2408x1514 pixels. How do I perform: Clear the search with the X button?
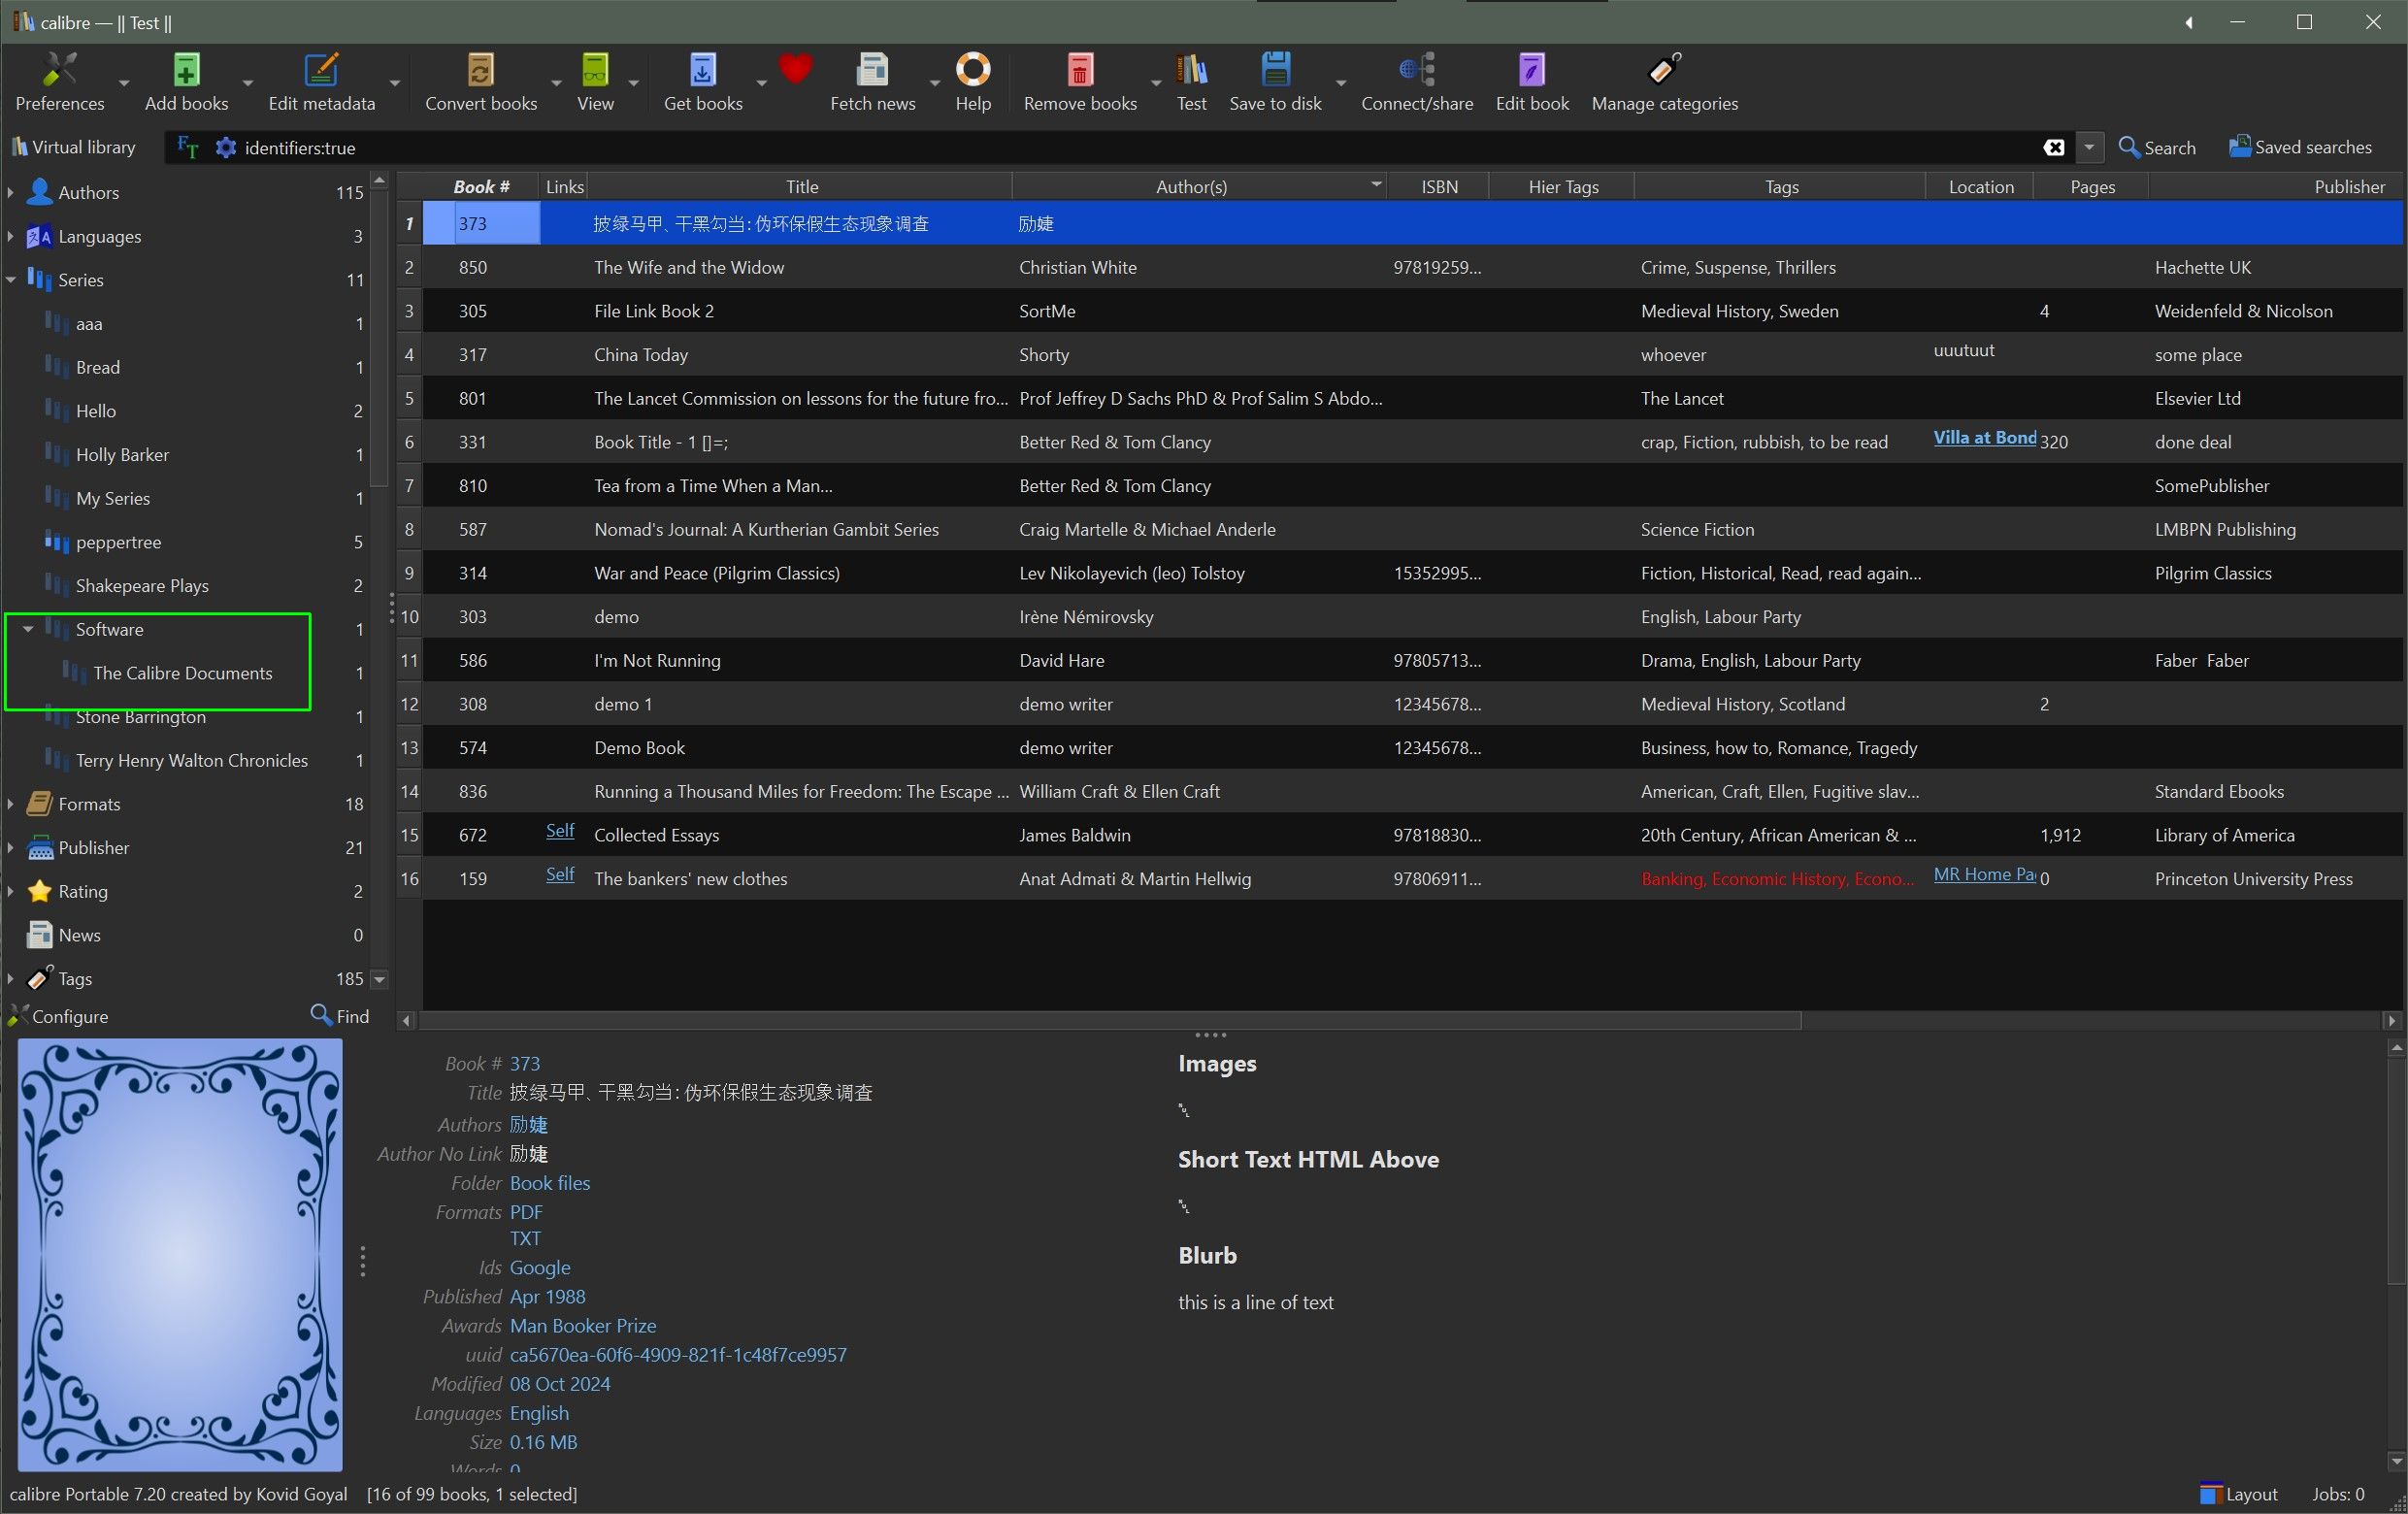click(2054, 148)
